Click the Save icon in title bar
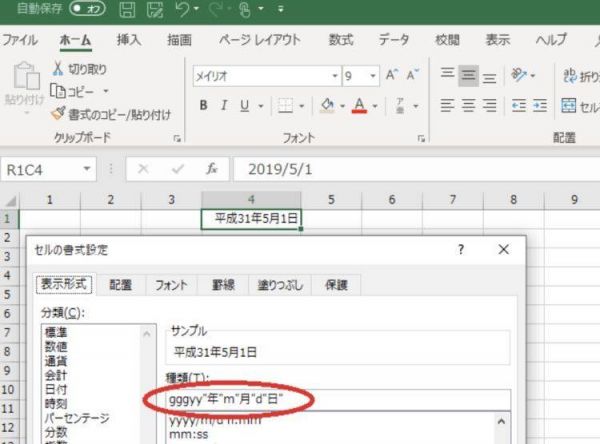Viewport: 600px width, 444px height. pyautogui.click(x=127, y=11)
